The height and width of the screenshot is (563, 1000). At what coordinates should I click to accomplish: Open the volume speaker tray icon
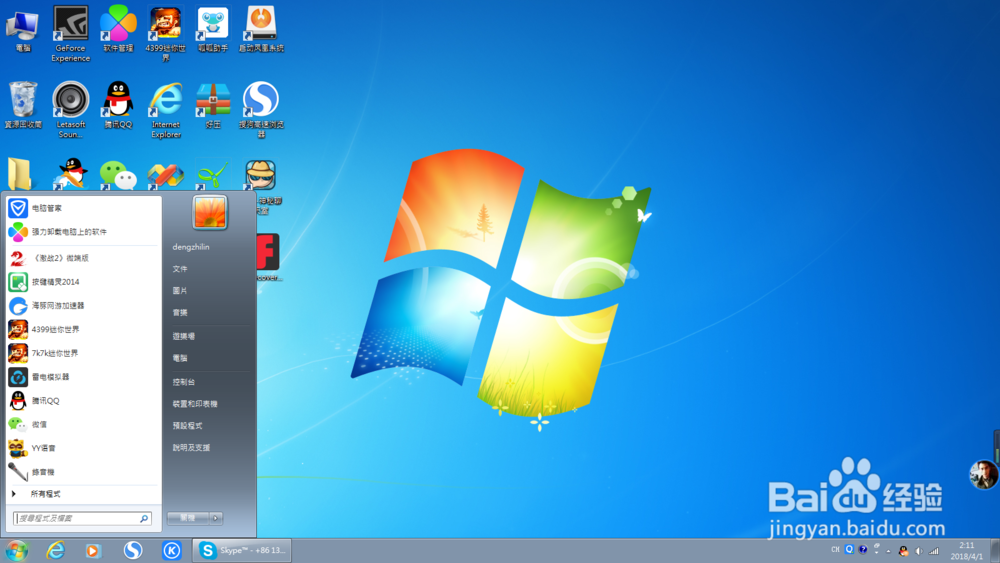click(x=919, y=551)
